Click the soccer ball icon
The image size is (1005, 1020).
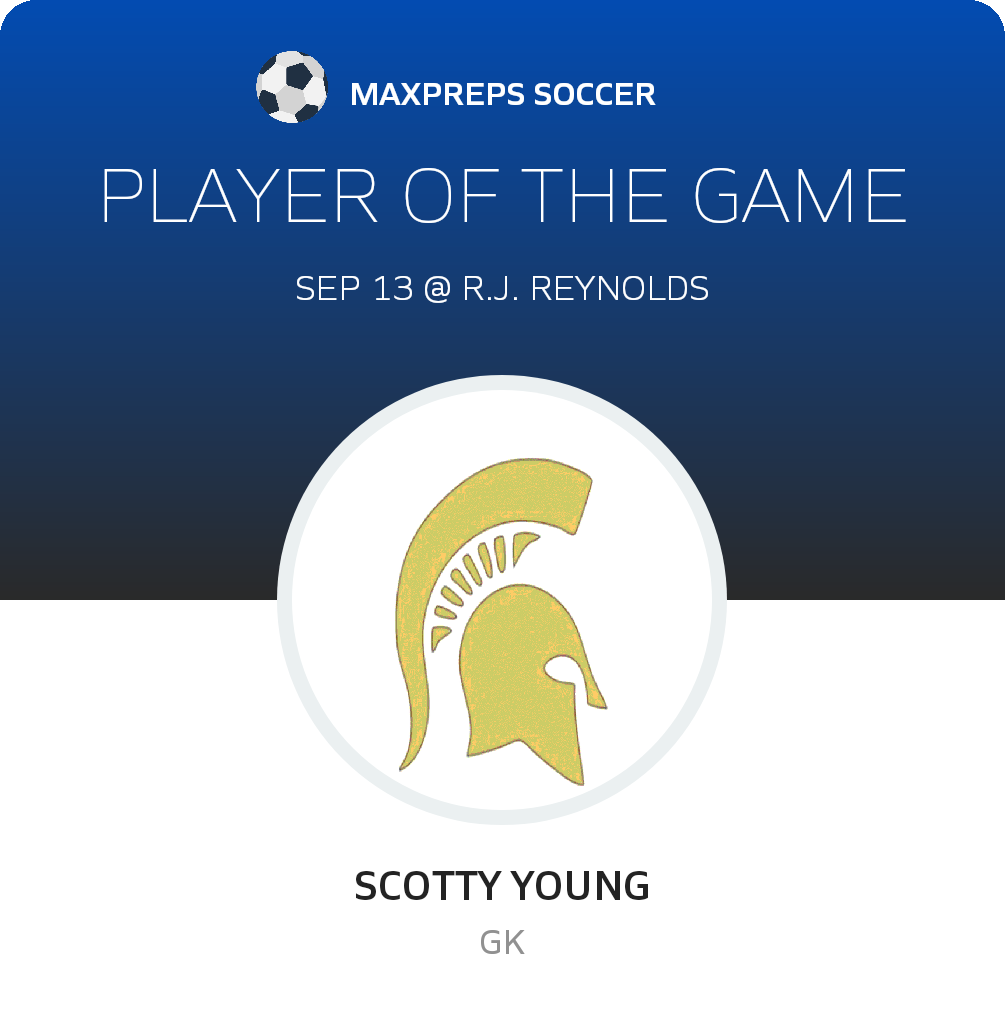(291, 88)
